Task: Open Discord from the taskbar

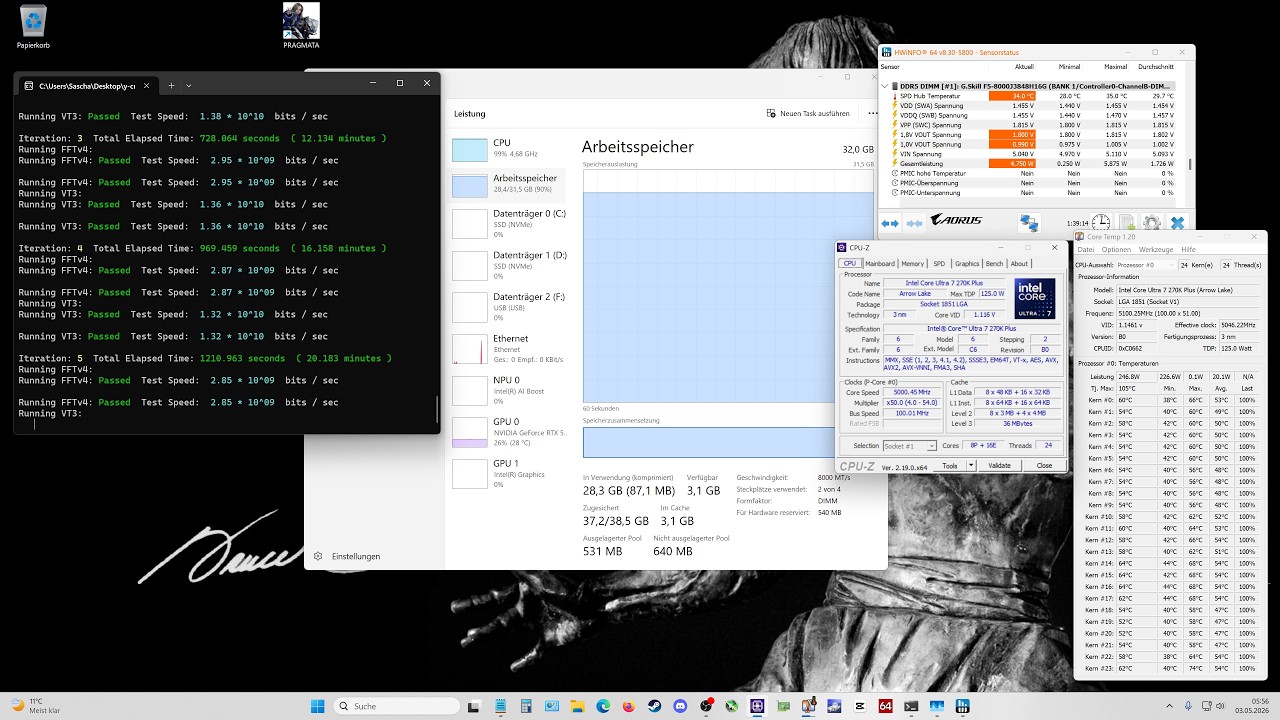Action: 680,706
